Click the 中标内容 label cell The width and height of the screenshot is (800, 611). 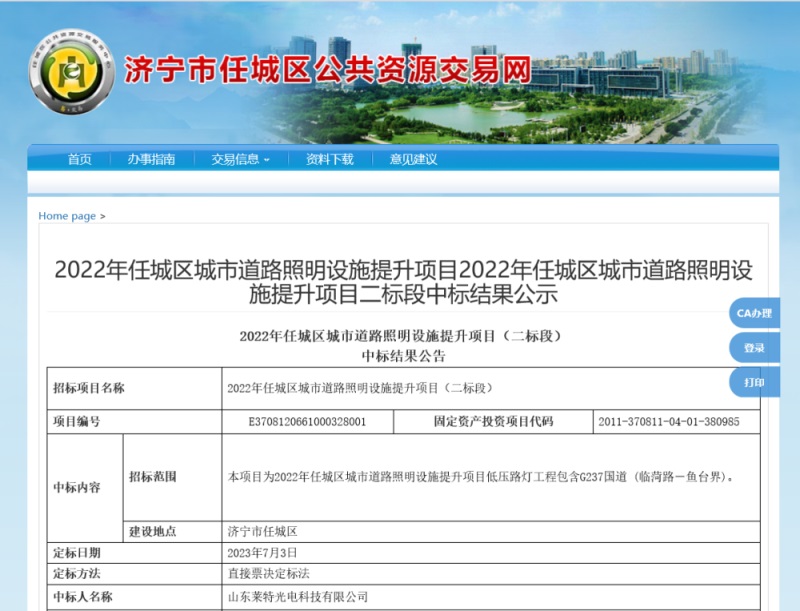(x=85, y=488)
